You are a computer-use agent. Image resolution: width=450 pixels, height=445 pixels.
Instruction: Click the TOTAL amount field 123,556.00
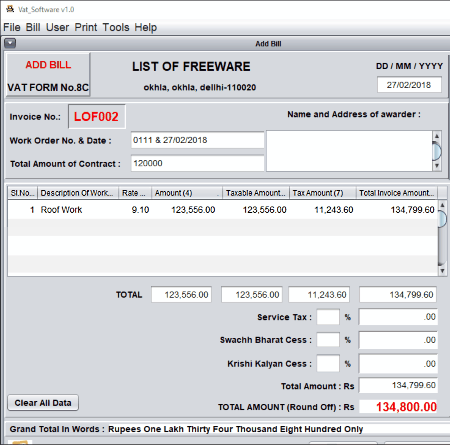[181, 295]
